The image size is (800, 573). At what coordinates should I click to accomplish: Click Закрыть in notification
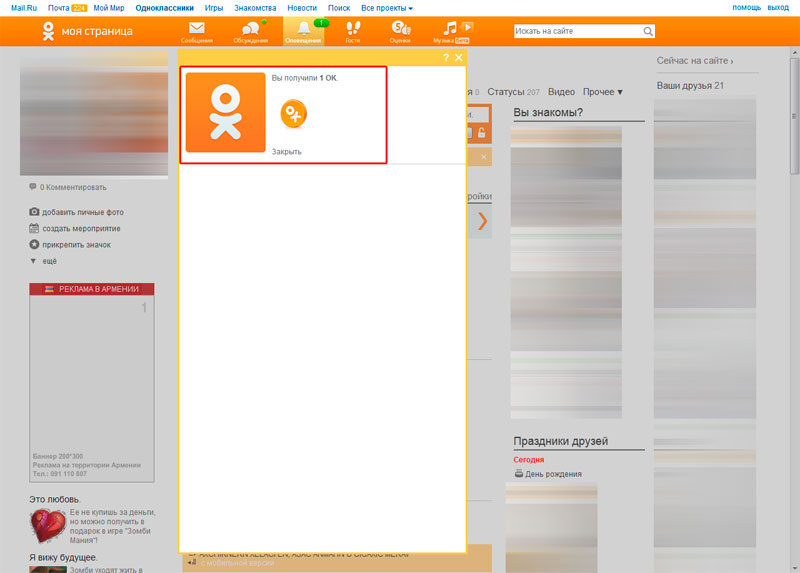pyautogui.click(x=286, y=152)
